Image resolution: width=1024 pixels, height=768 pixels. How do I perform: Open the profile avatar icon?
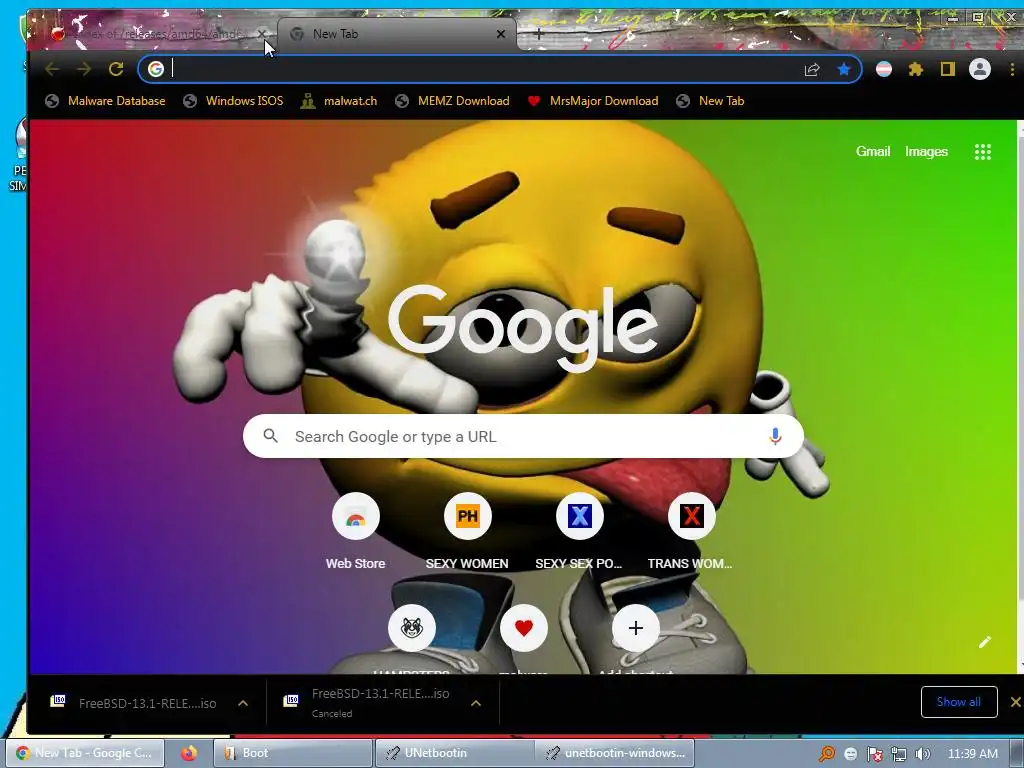click(x=980, y=69)
